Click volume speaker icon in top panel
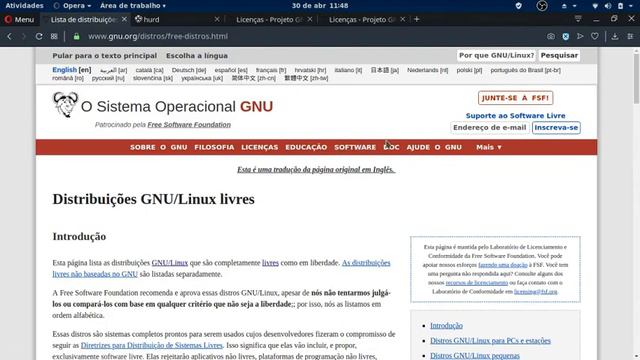640x360 pixels. [608, 6]
